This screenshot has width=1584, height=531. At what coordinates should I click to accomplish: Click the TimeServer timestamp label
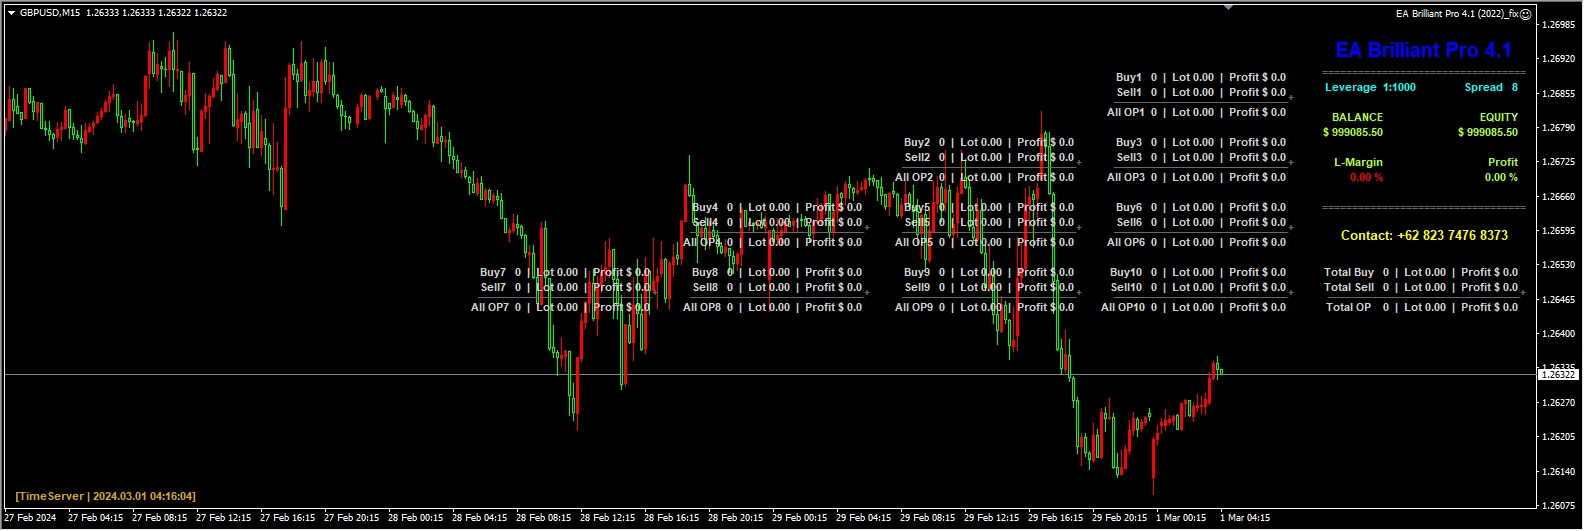tap(106, 496)
